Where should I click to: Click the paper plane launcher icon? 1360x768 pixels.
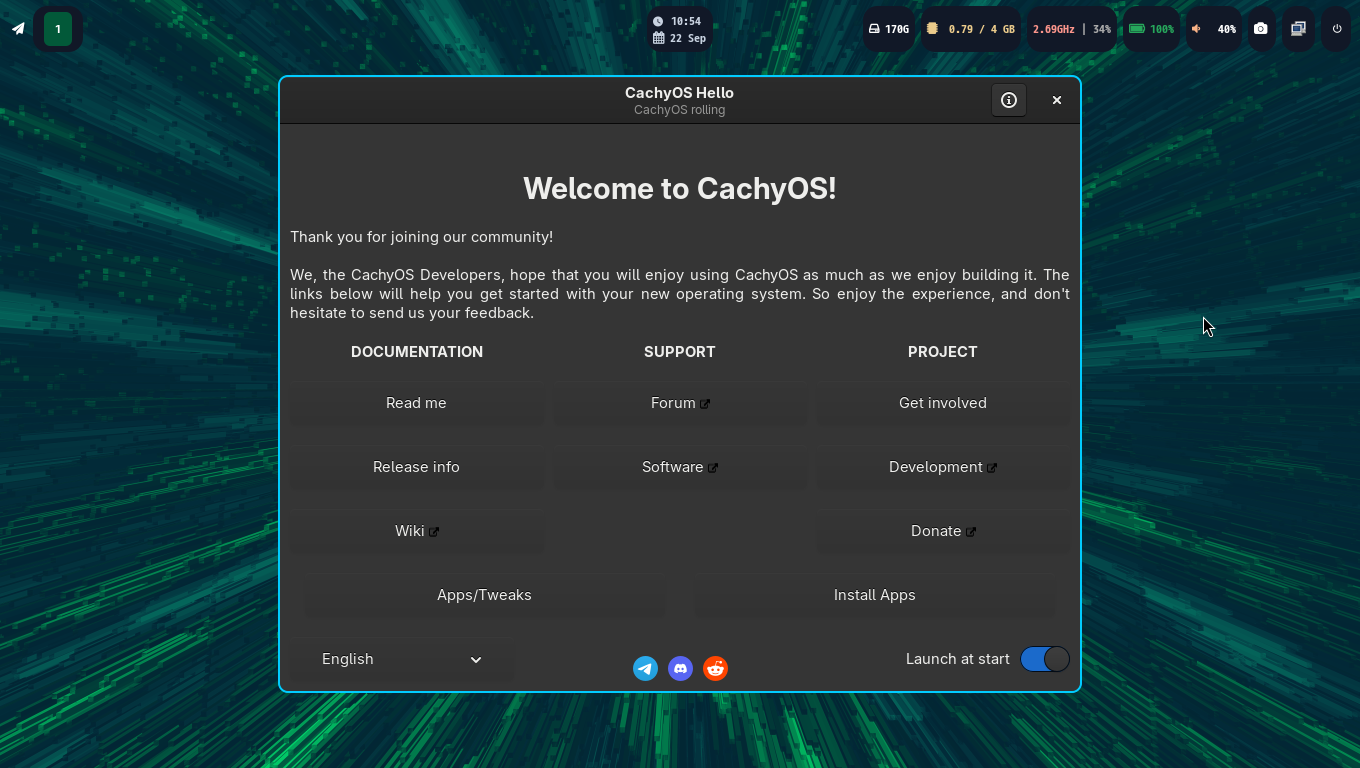click(16, 29)
